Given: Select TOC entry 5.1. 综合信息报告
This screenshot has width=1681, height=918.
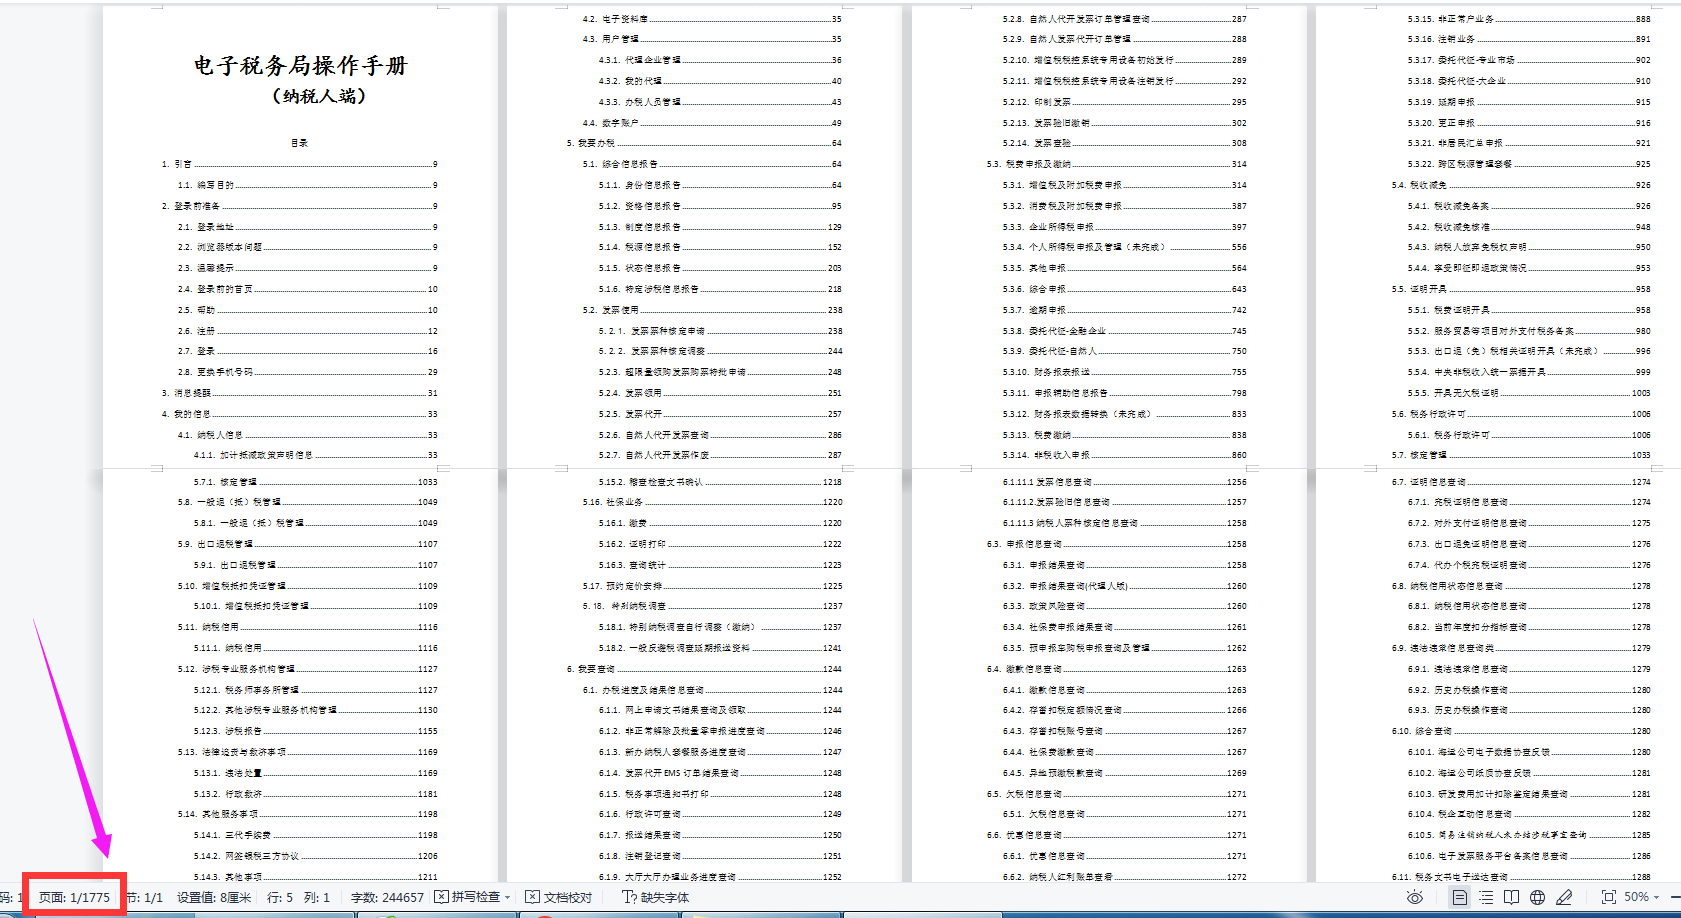Looking at the screenshot, I should [x=712, y=164].
